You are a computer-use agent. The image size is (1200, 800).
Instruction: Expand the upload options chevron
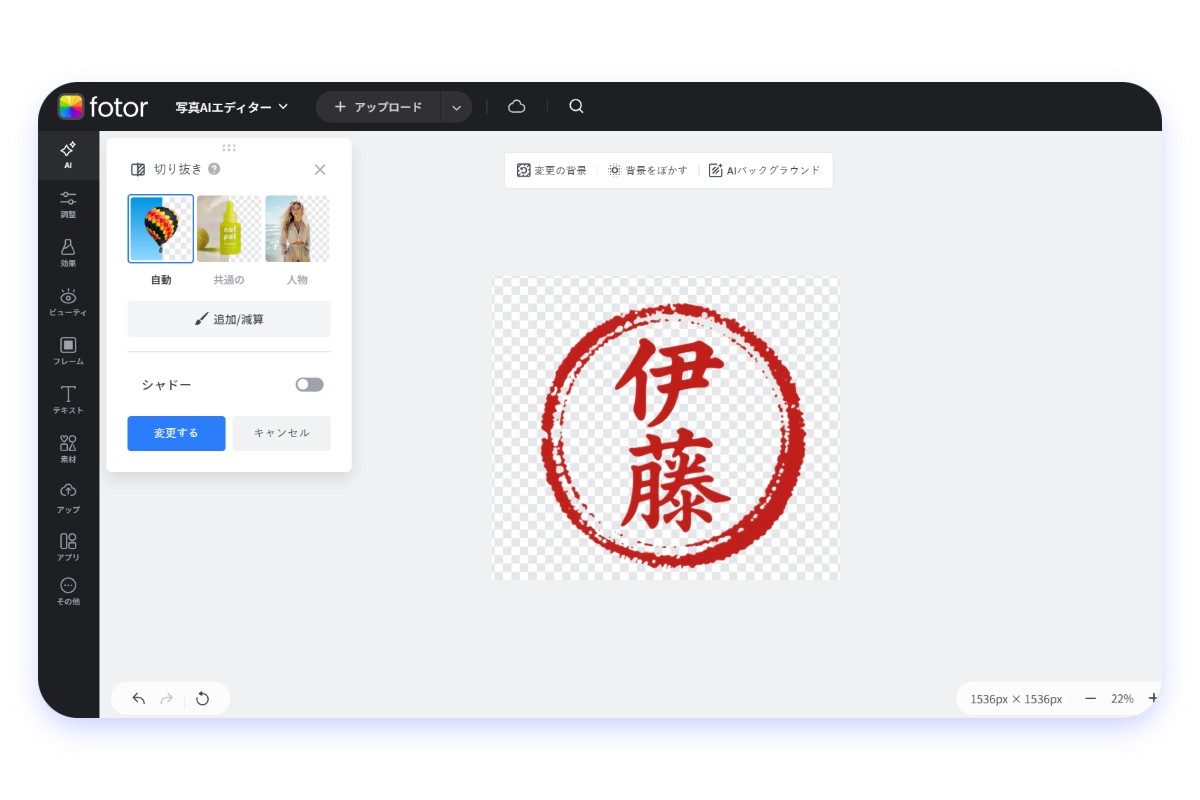[x=456, y=106]
